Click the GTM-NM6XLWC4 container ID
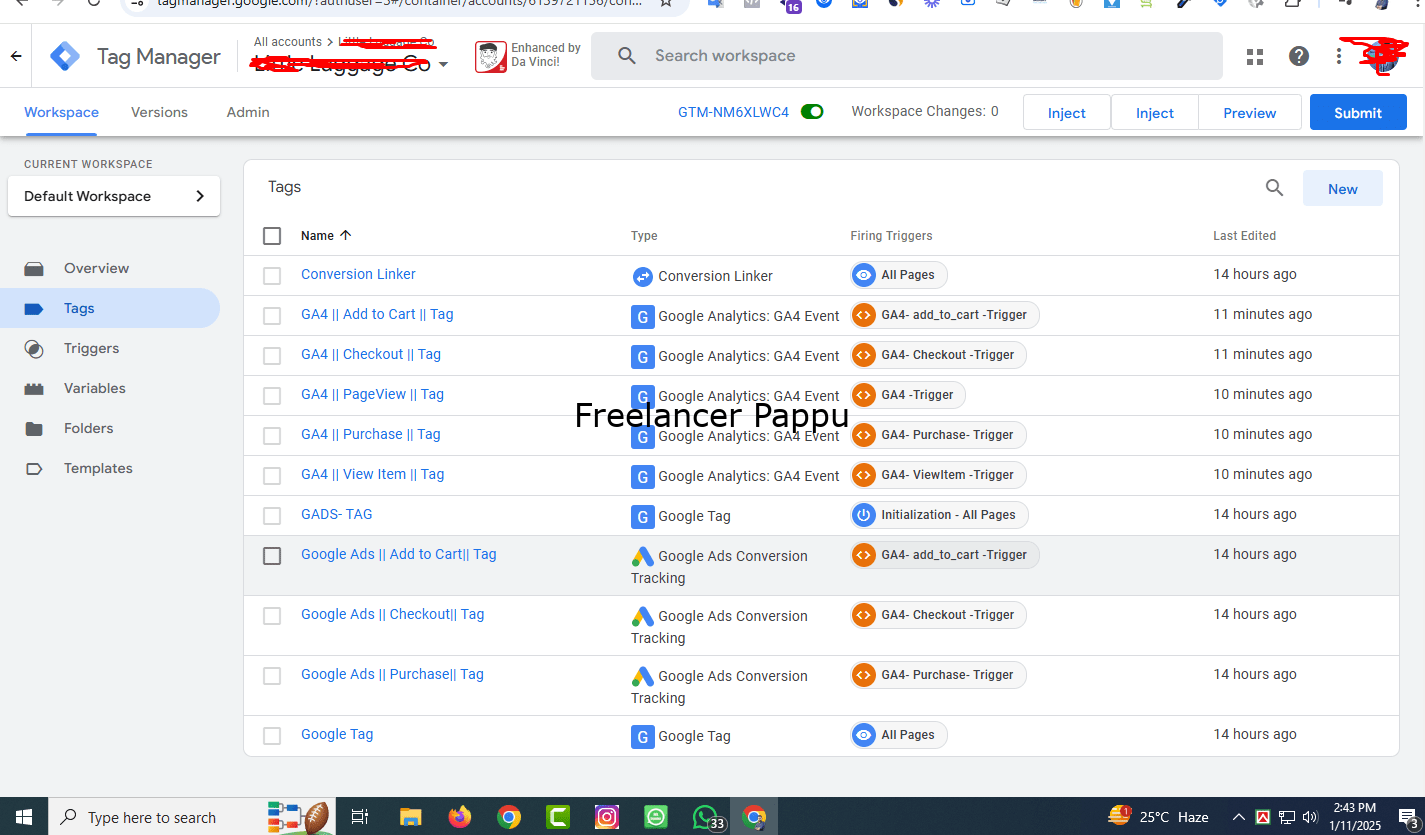Viewport: 1425px width, 835px height. (x=733, y=112)
